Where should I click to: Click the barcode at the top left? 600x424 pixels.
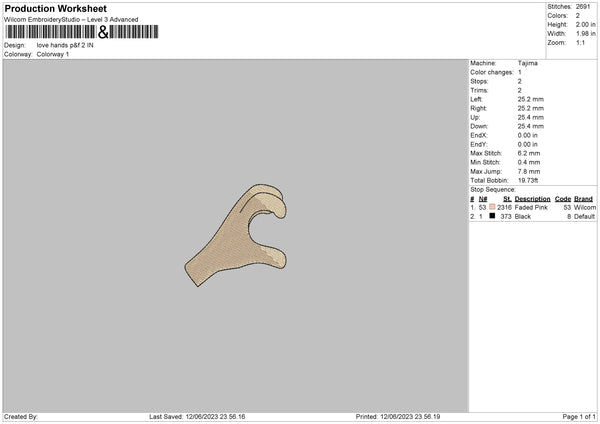[82, 32]
